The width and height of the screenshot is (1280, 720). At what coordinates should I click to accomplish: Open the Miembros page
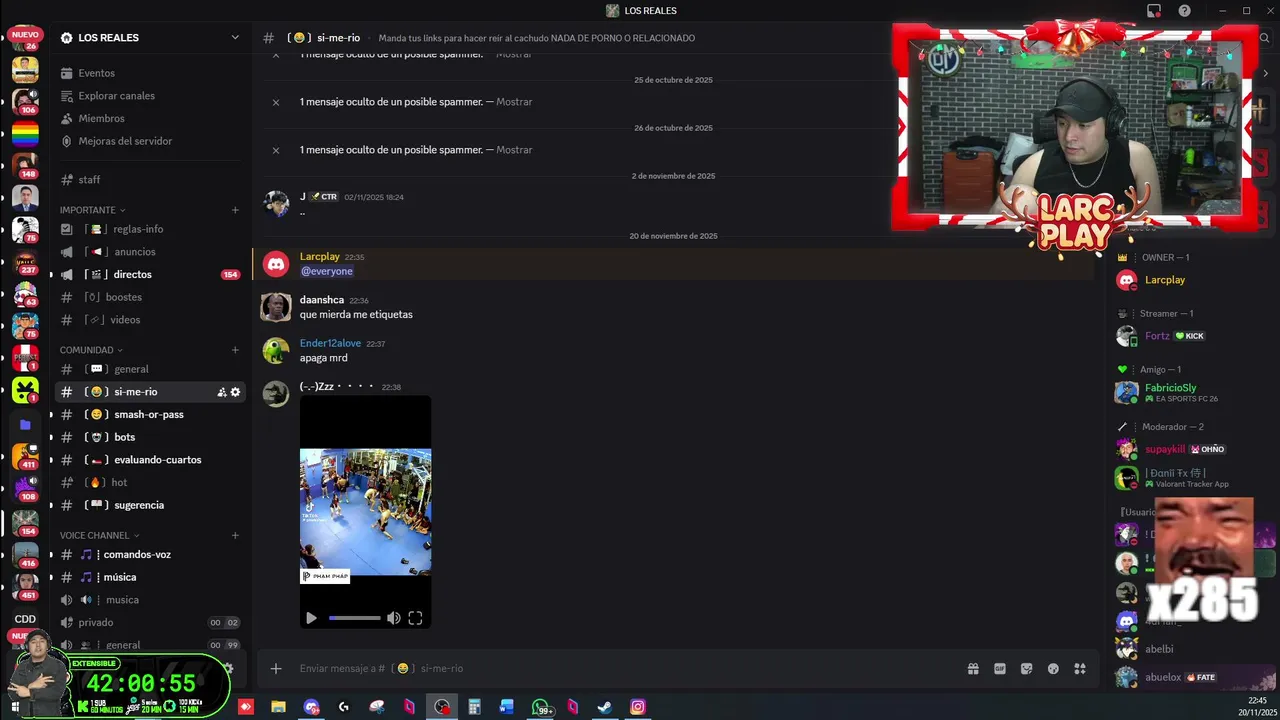tap(150, 118)
